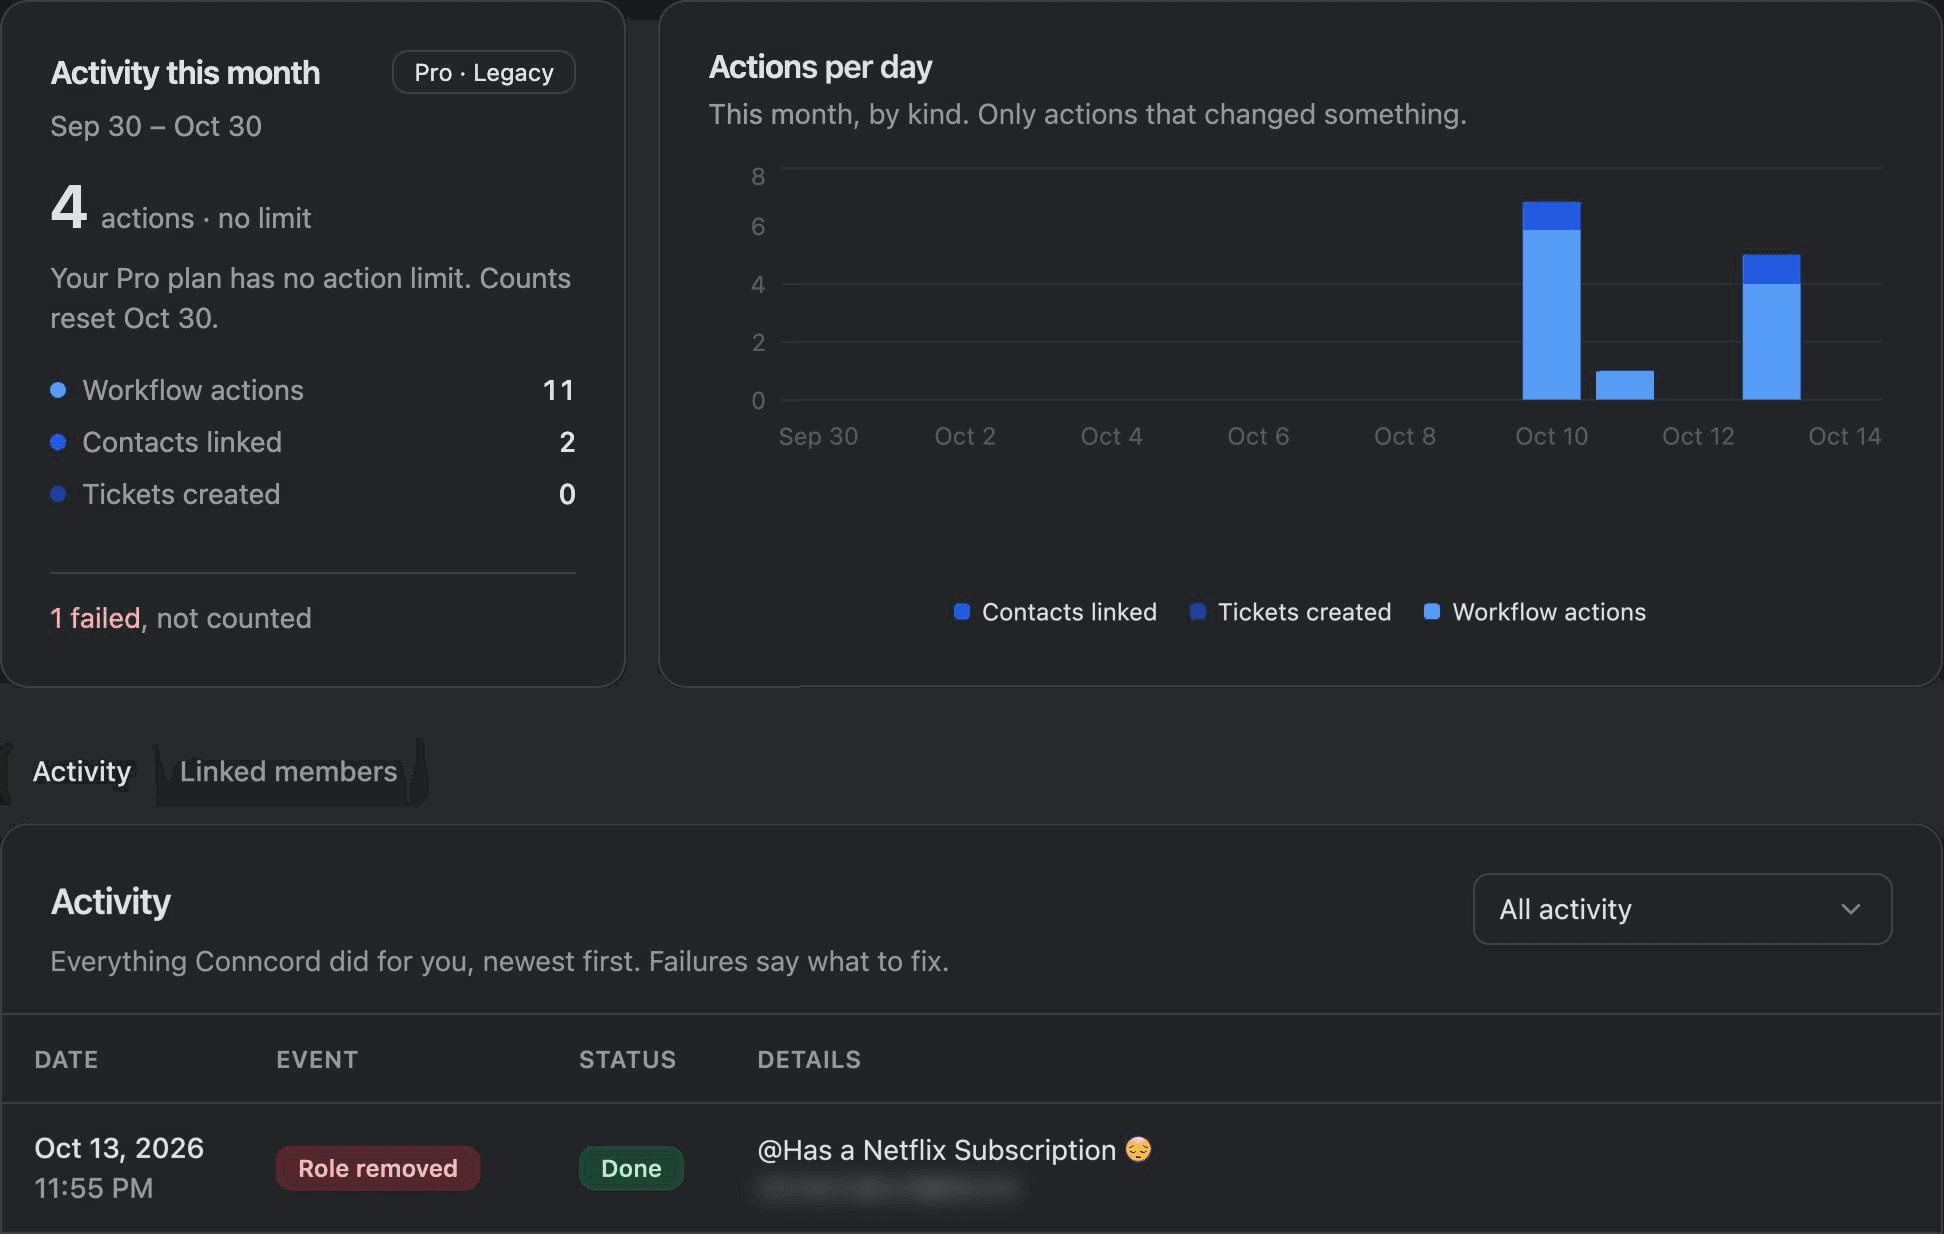Click the Pro · Legacy plan badge

pyautogui.click(x=484, y=73)
